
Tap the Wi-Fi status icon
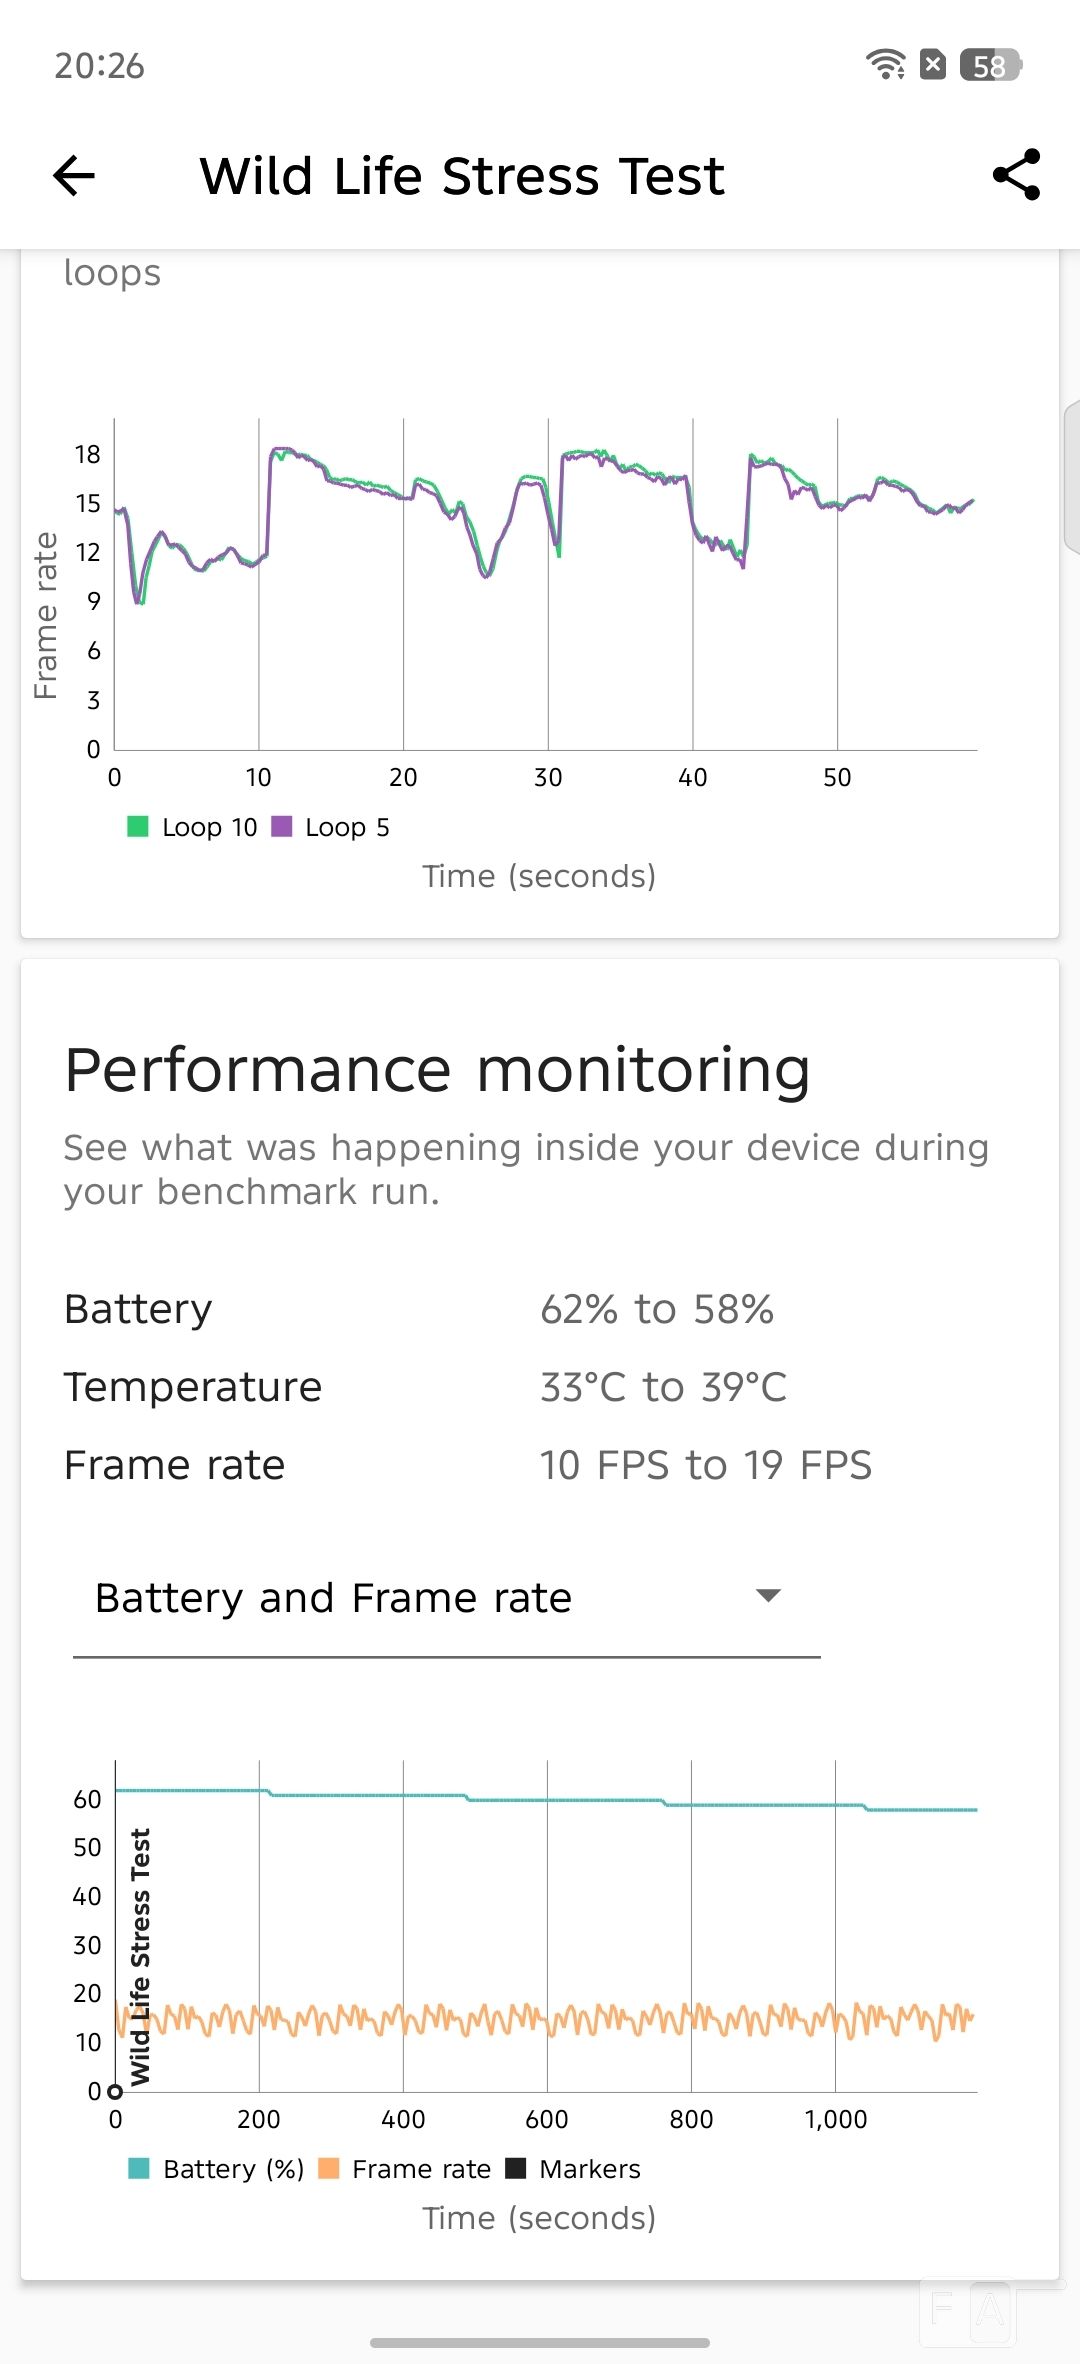pyautogui.click(x=886, y=65)
